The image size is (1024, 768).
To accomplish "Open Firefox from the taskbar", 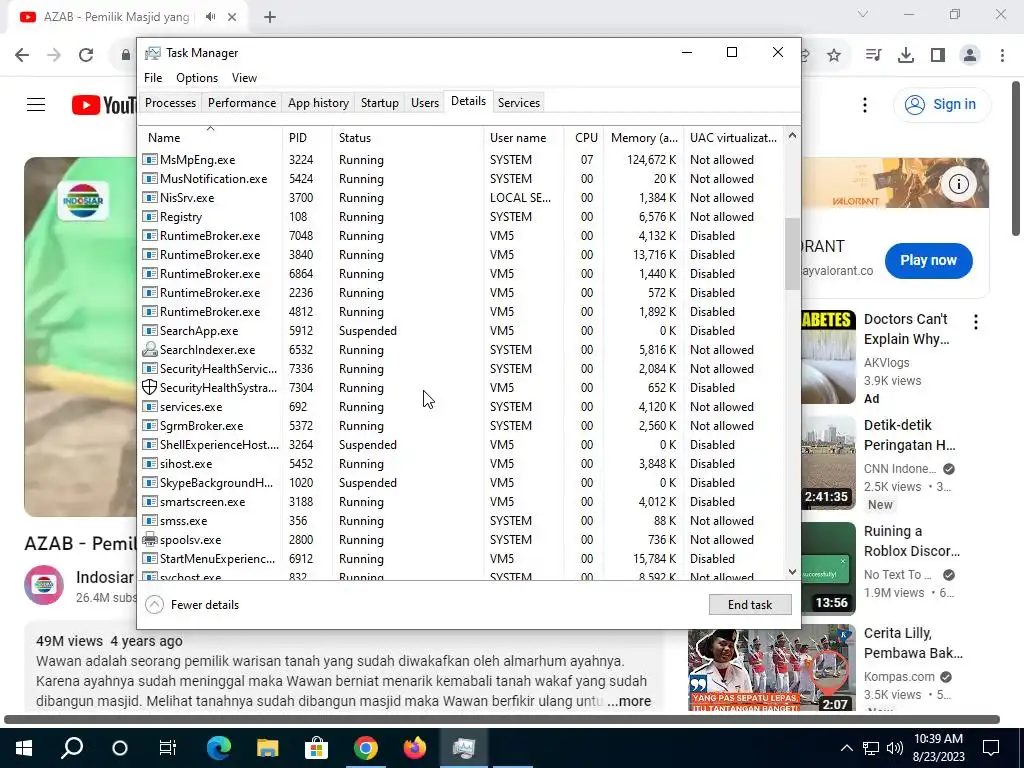I will pos(415,748).
